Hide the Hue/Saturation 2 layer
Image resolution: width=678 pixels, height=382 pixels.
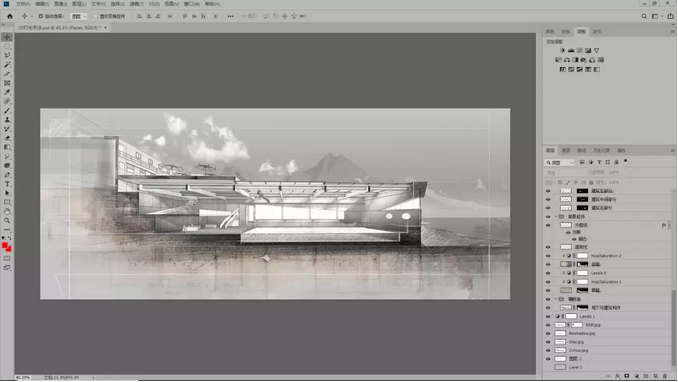click(548, 256)
